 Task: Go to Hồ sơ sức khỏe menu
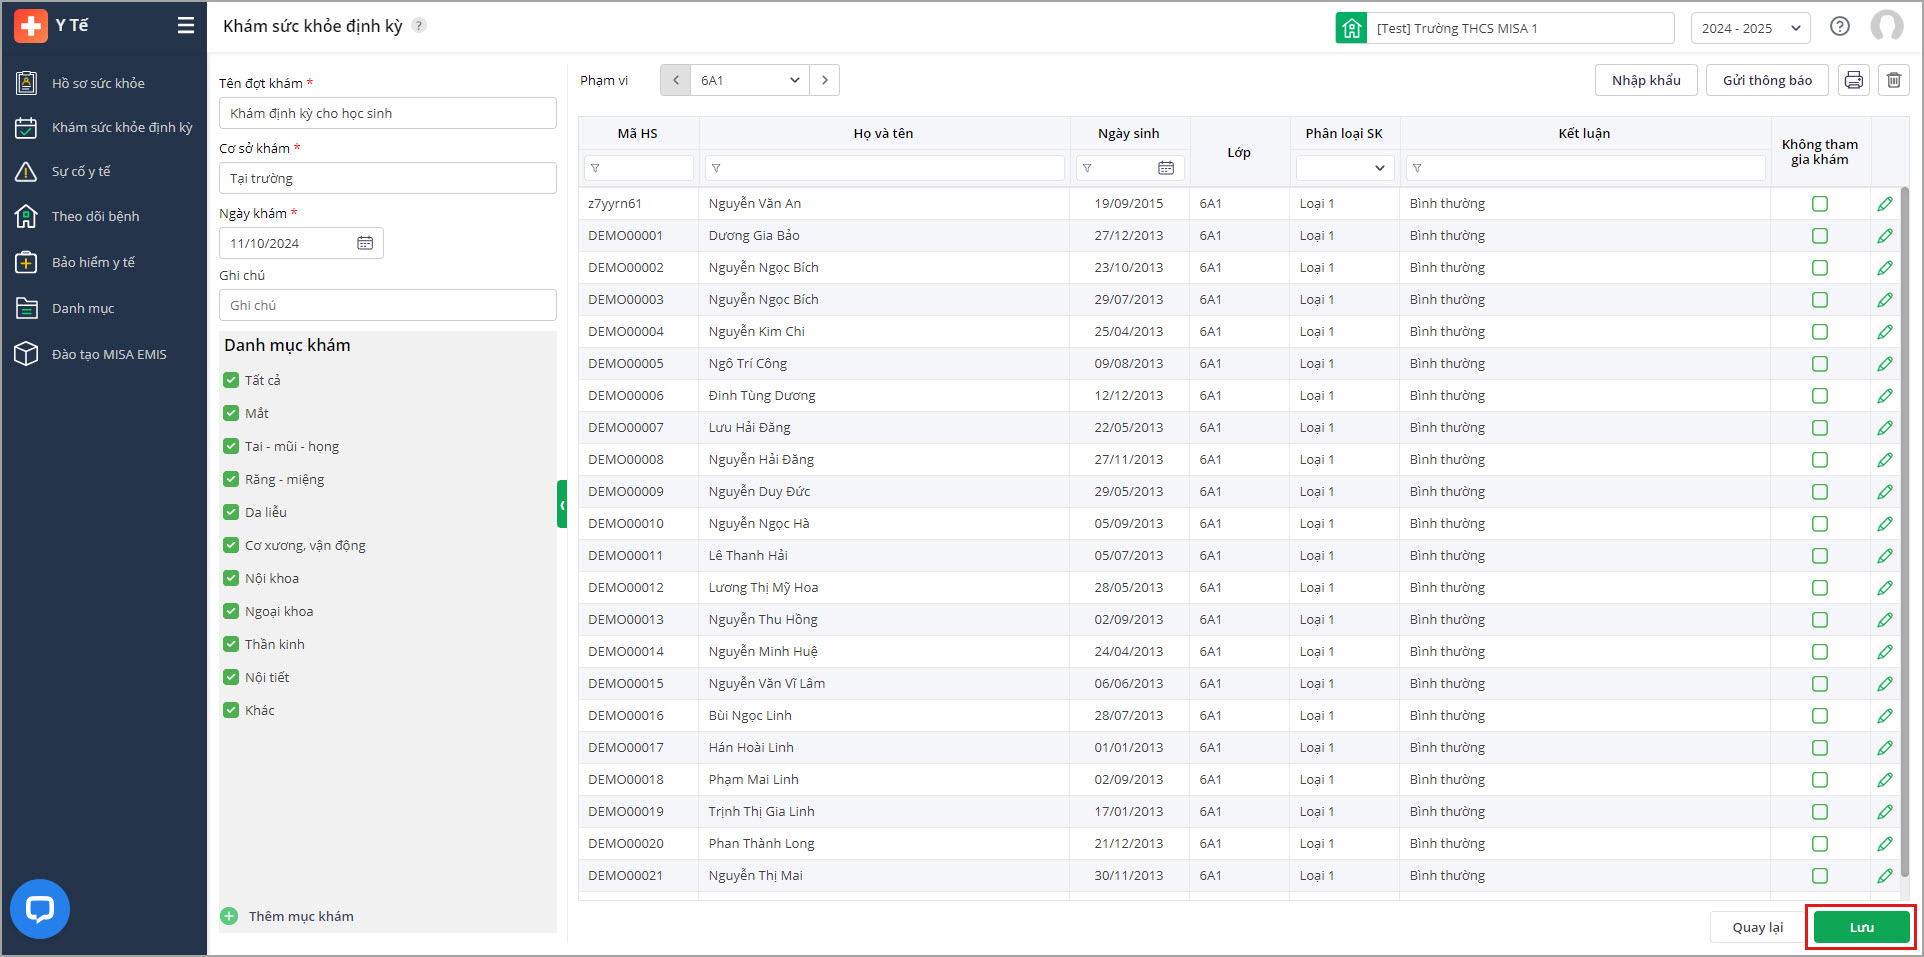(x=98, y=83)
